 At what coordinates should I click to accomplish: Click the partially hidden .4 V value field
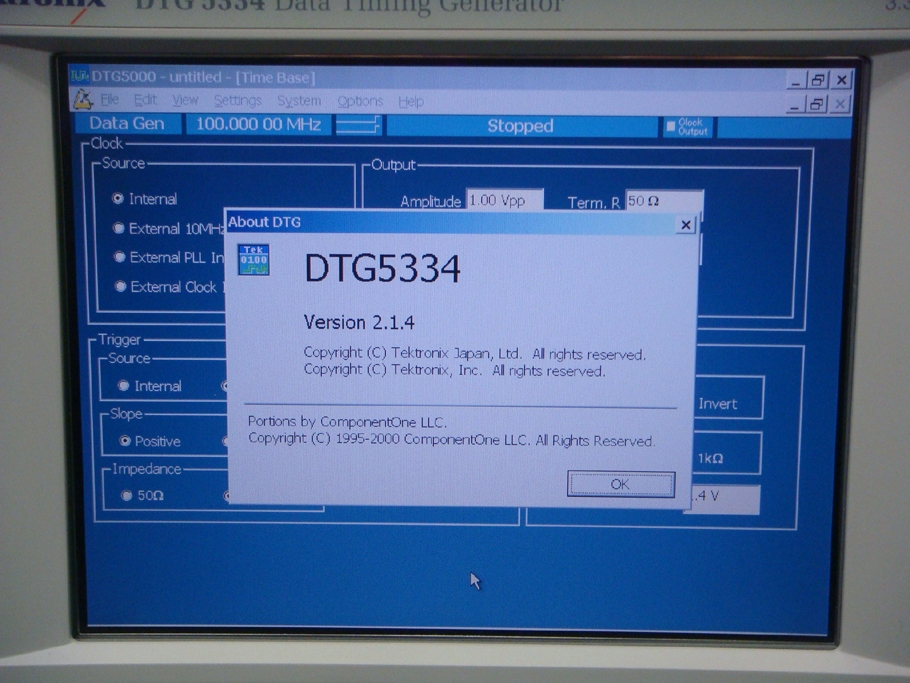click(724, 498)
